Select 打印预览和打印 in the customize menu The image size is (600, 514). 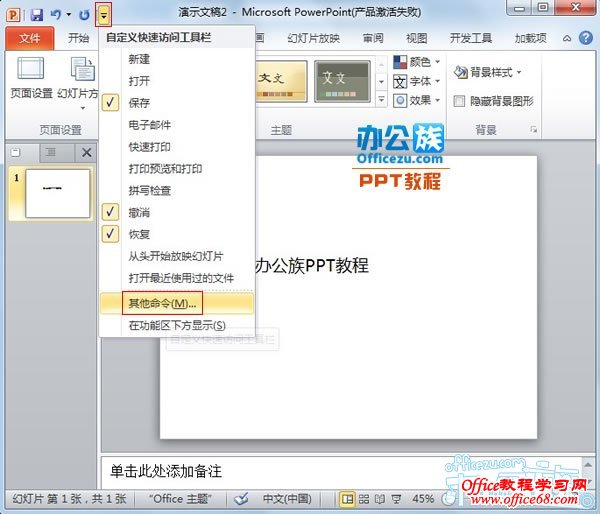pyautogui.click(x=177, y=168)
